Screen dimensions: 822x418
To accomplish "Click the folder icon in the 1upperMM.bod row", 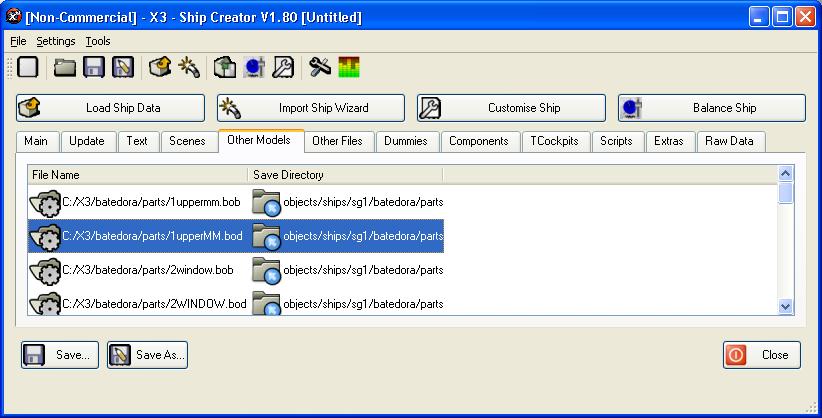I will coord(266,237).
